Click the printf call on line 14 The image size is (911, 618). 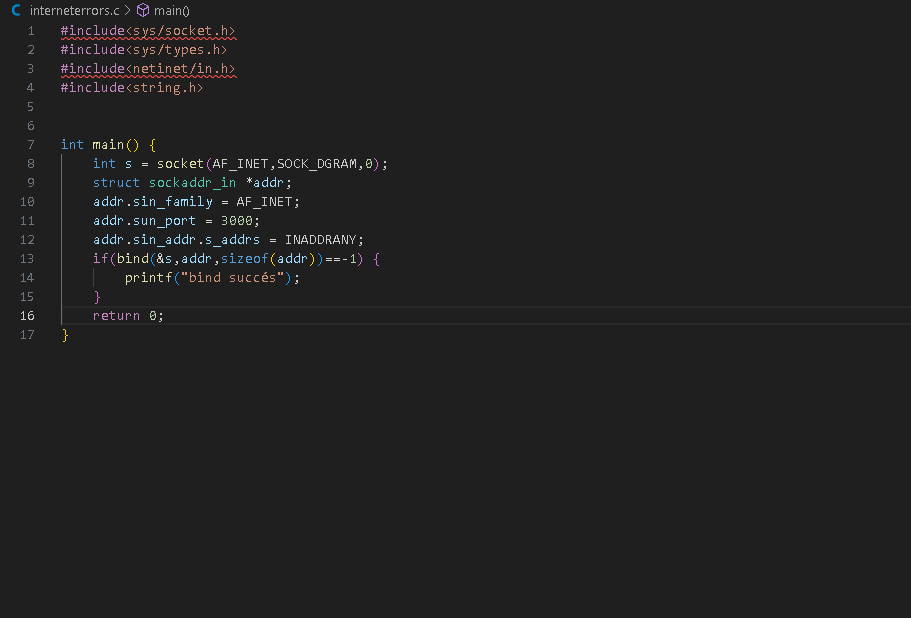click(148, 277)
